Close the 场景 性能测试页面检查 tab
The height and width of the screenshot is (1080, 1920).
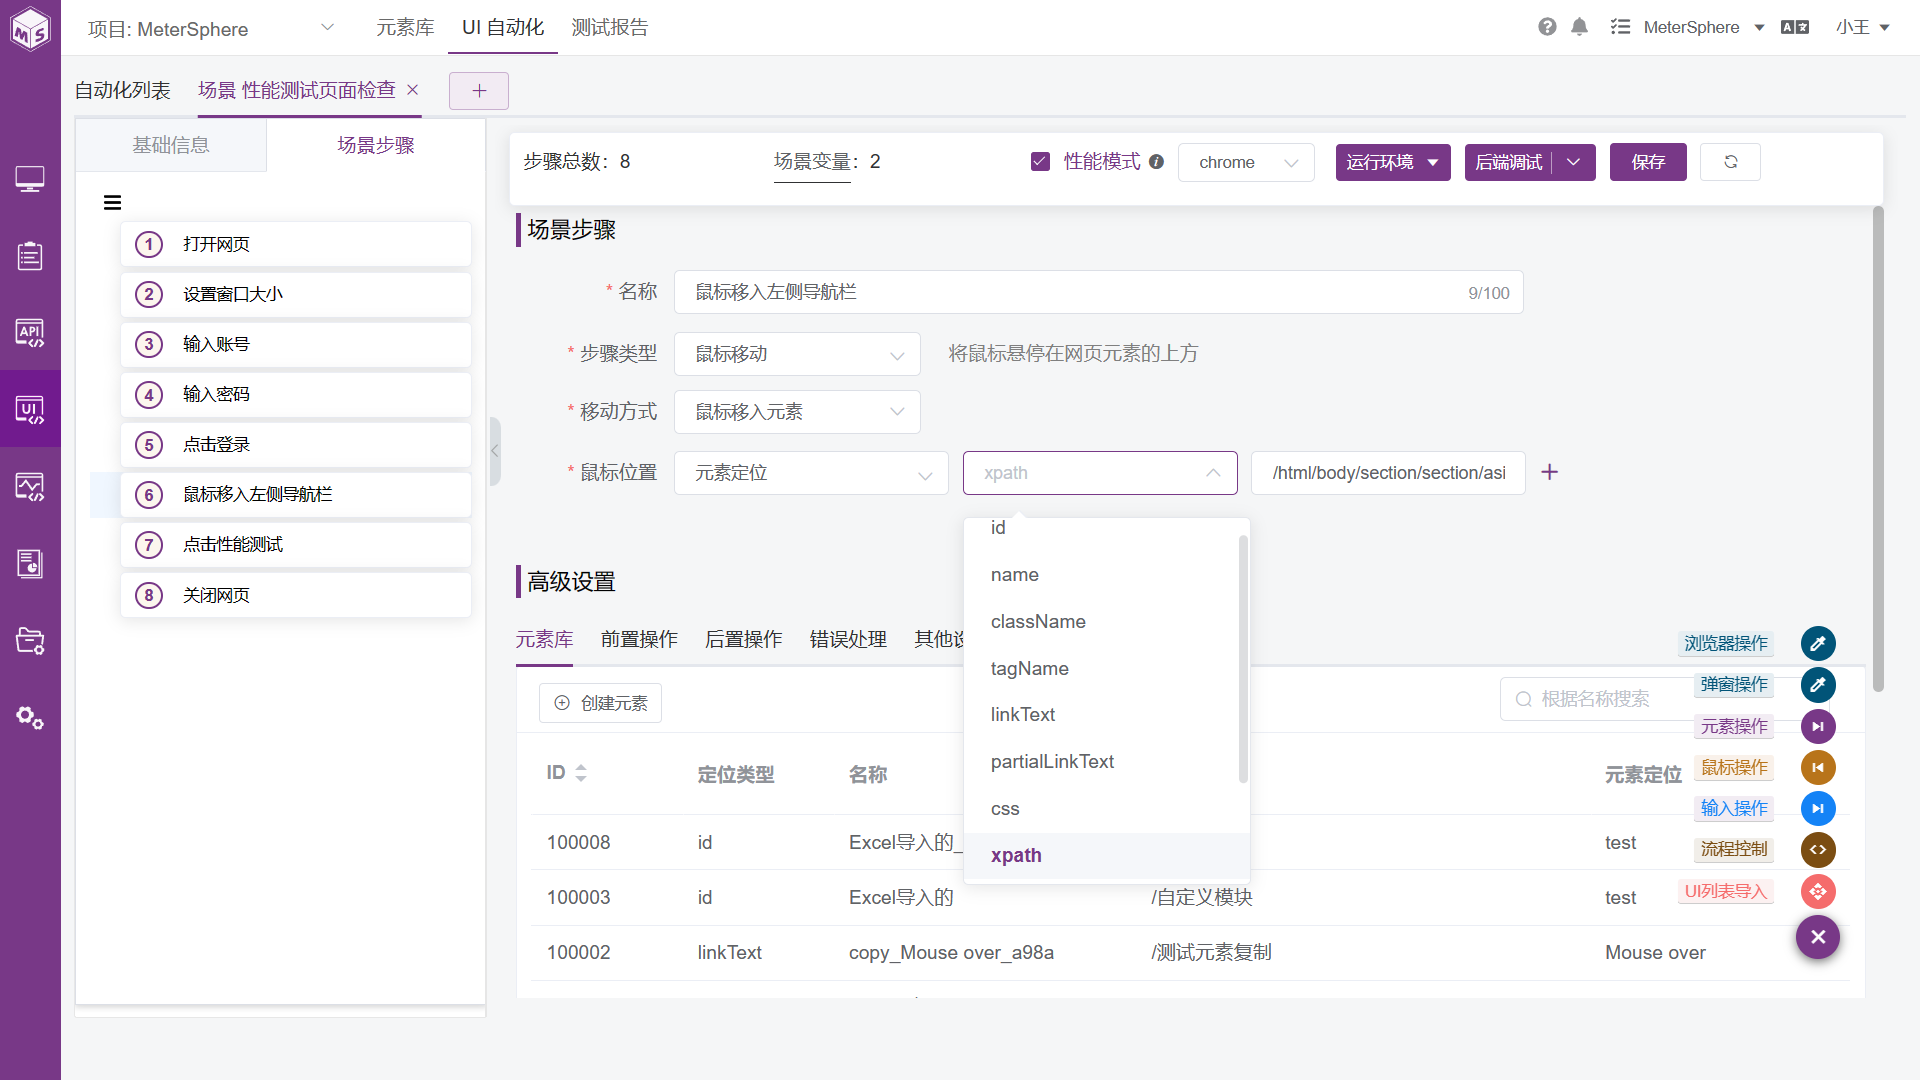(412, 90)
